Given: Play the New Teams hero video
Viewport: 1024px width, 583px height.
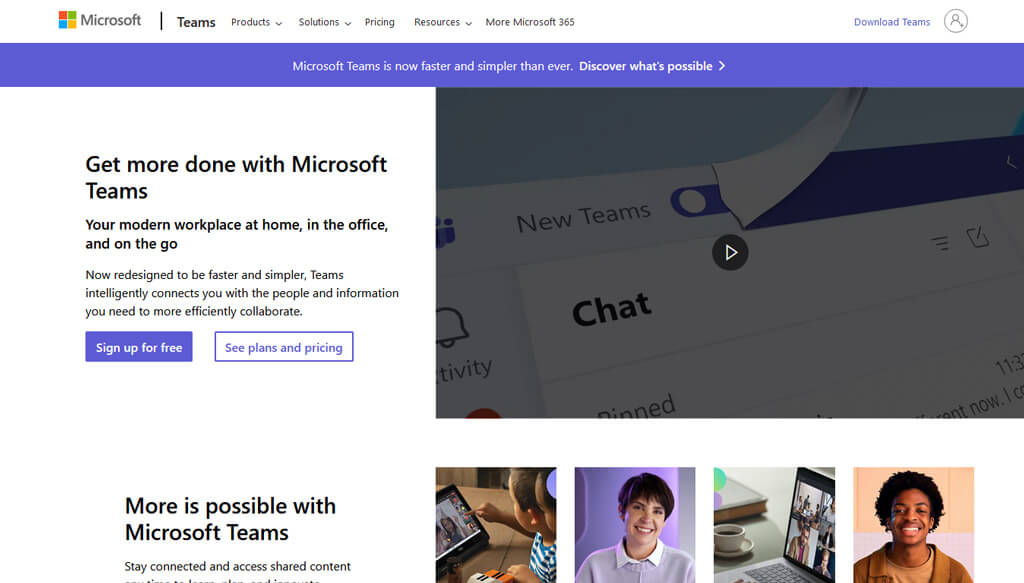Looking at the screenshot, I should click(729, 252).
